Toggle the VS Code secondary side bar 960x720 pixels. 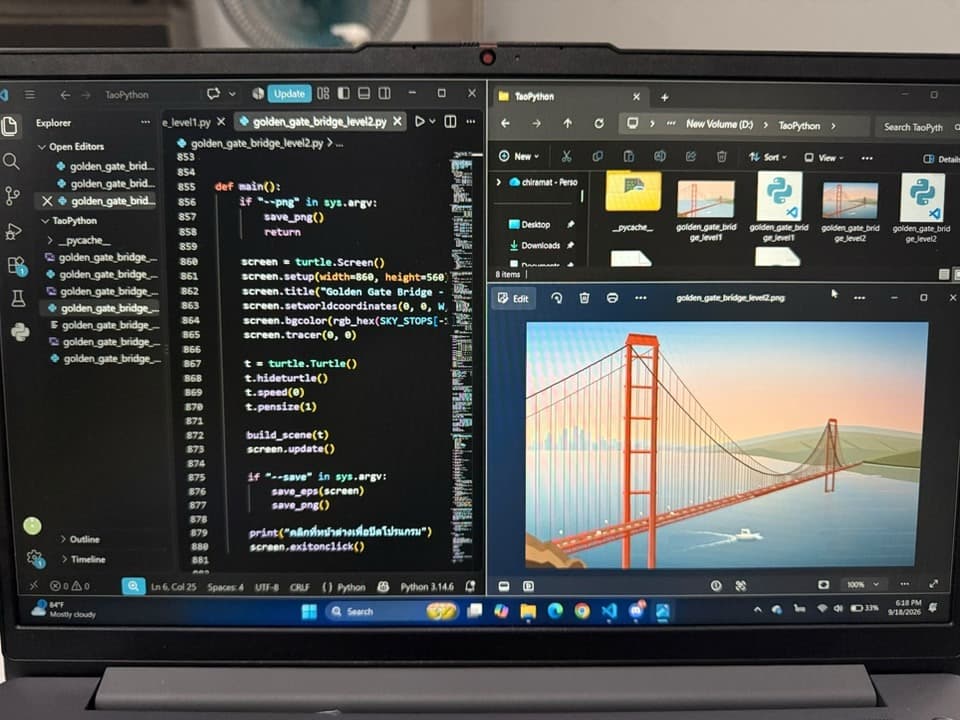tap(384, 93)
